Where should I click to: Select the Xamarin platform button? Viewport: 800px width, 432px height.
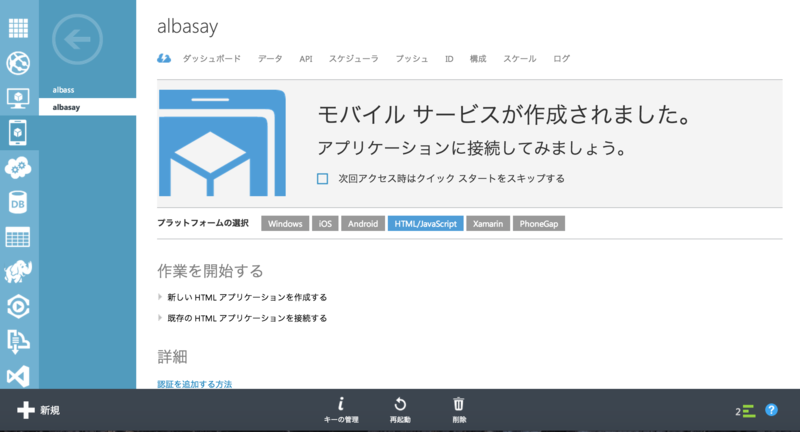tap(488, 223)
